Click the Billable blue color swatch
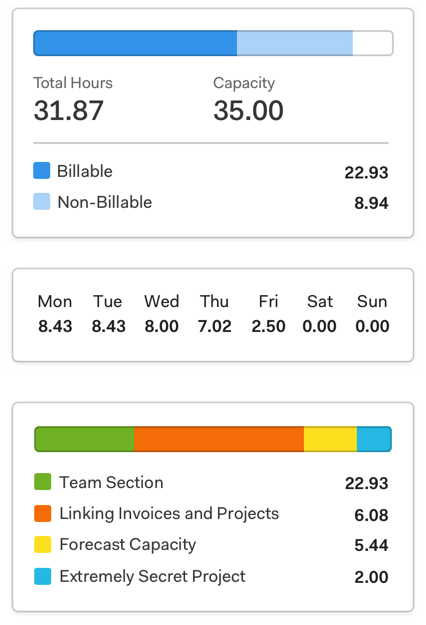 click(41, 171)
